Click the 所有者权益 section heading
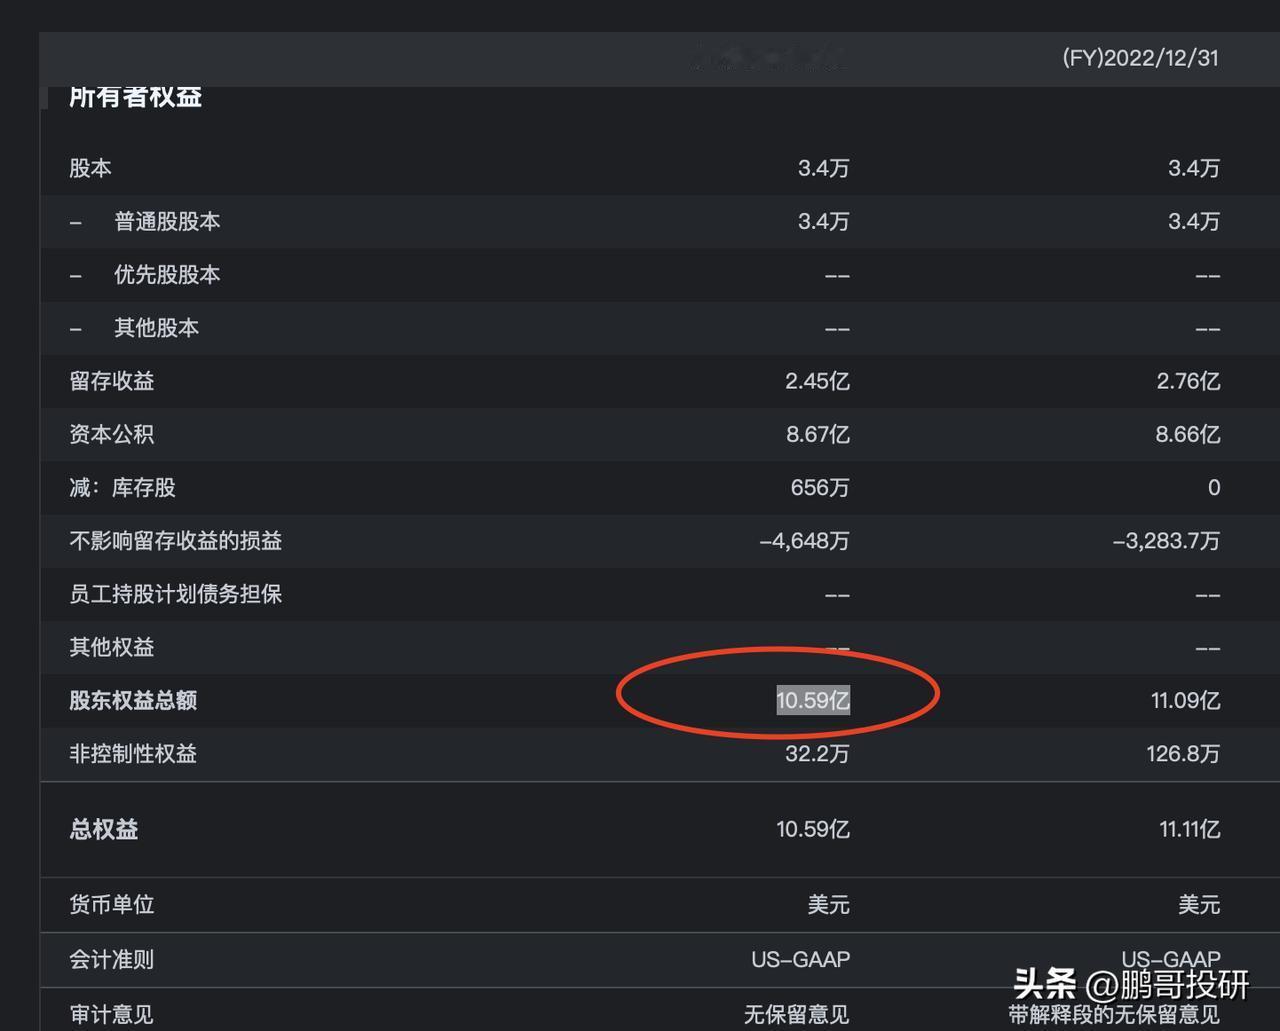The height and width of the screenshot is (1031, 1280). pyautogui.click(x=136, y=97)
